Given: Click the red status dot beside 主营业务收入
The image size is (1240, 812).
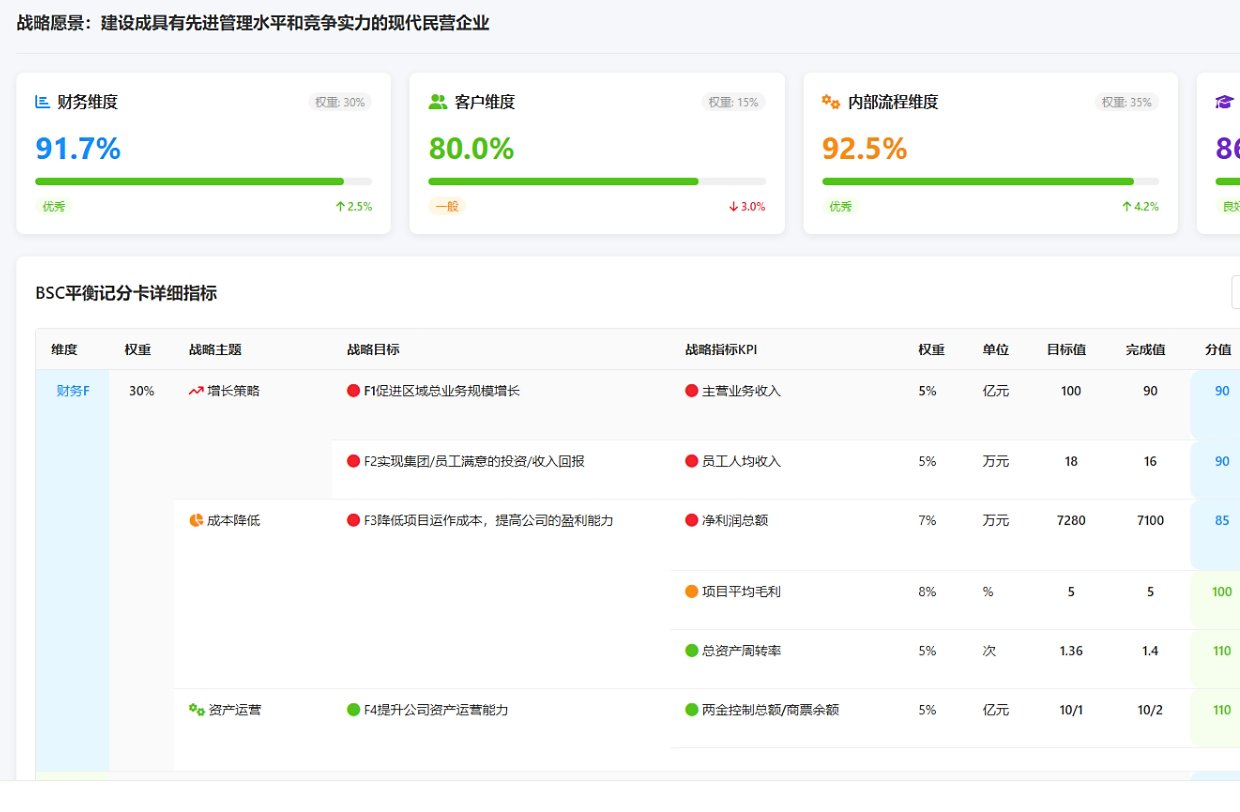Looking at the screenshot, I should 691,391.
